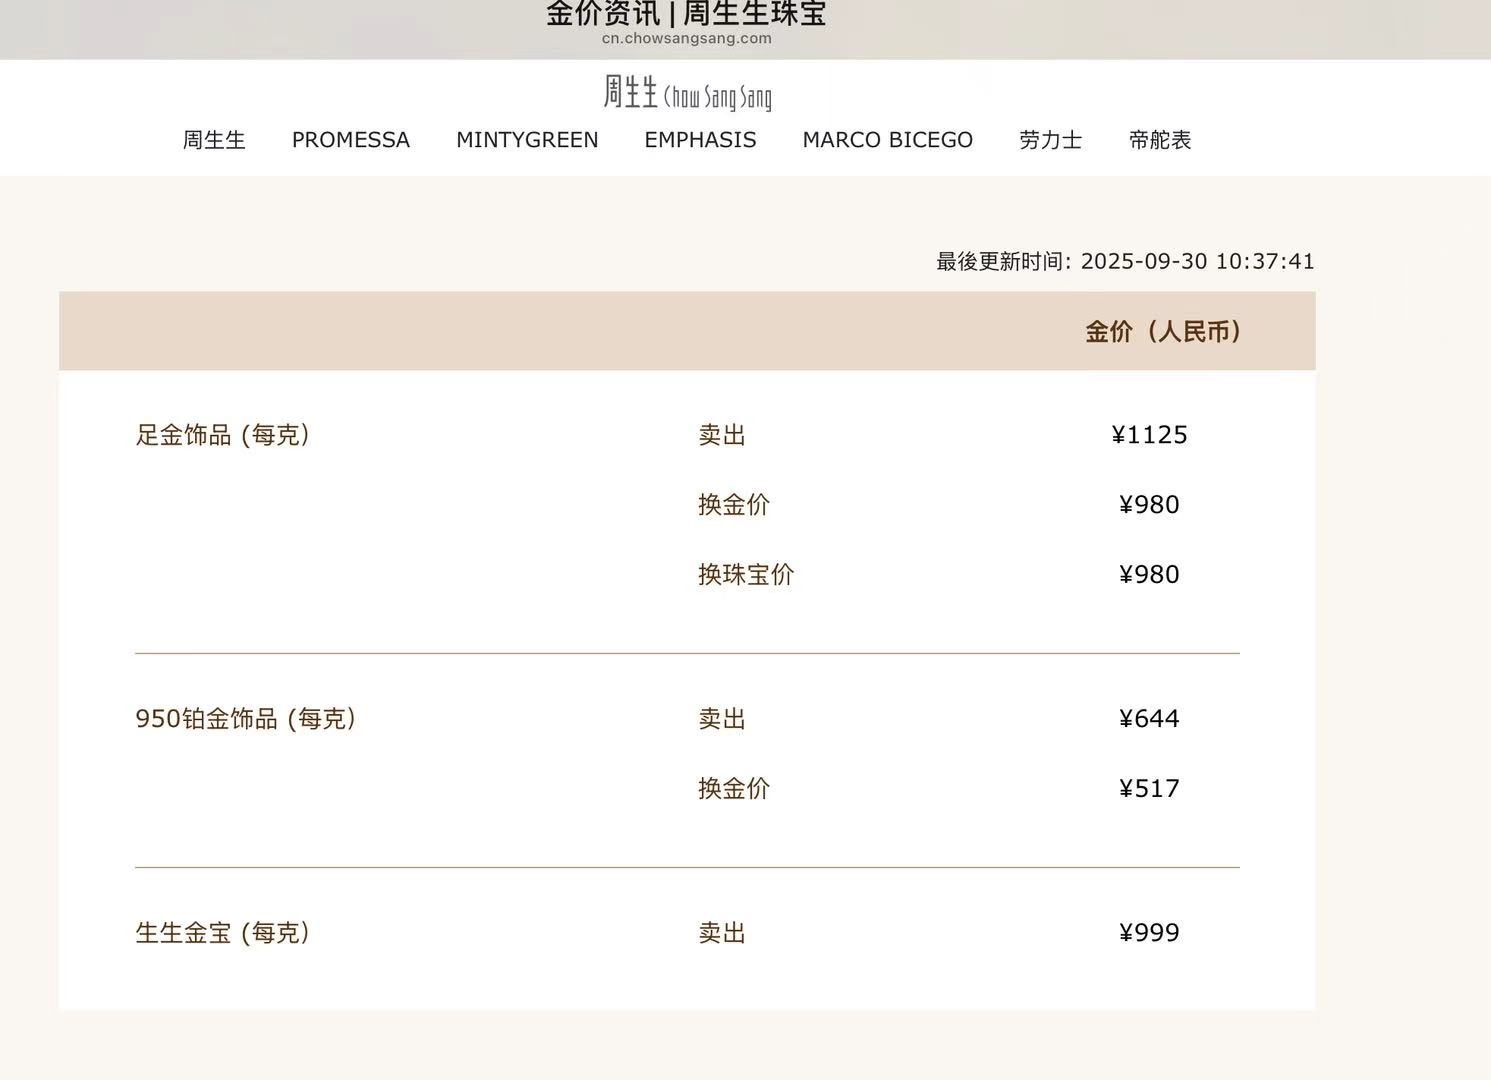Click the page title 金价资讯 | 周生生珠宝
Viewport: 1491px width, 1080px height.
(x=686, y=13)
